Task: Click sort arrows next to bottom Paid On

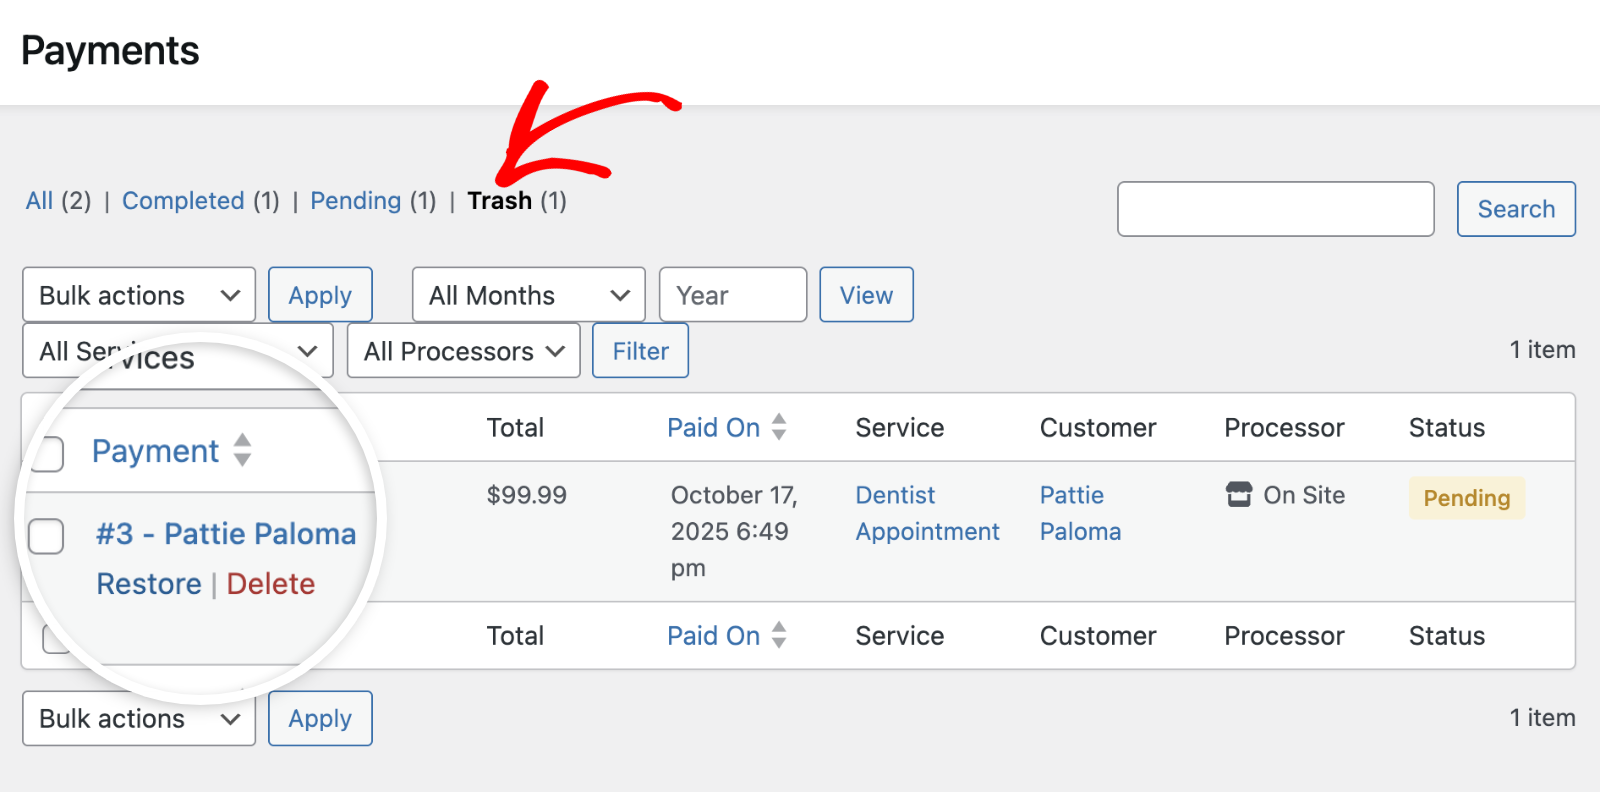Action: tap(779, 635)
